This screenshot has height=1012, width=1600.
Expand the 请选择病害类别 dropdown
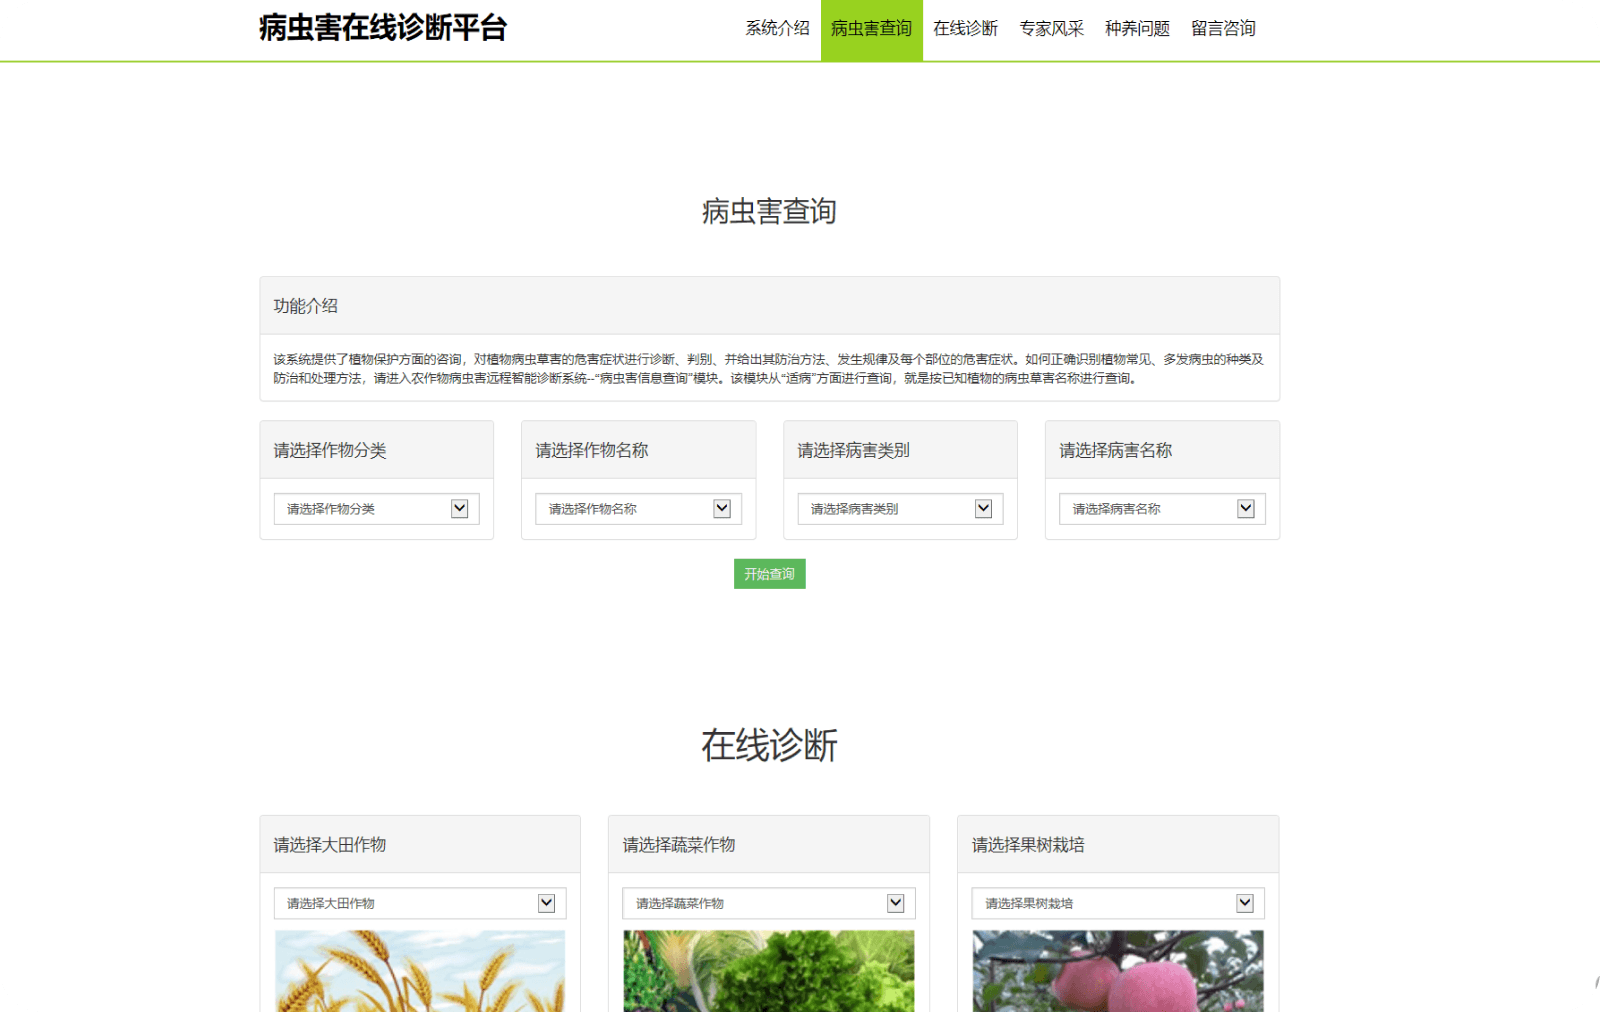(898, 508)
